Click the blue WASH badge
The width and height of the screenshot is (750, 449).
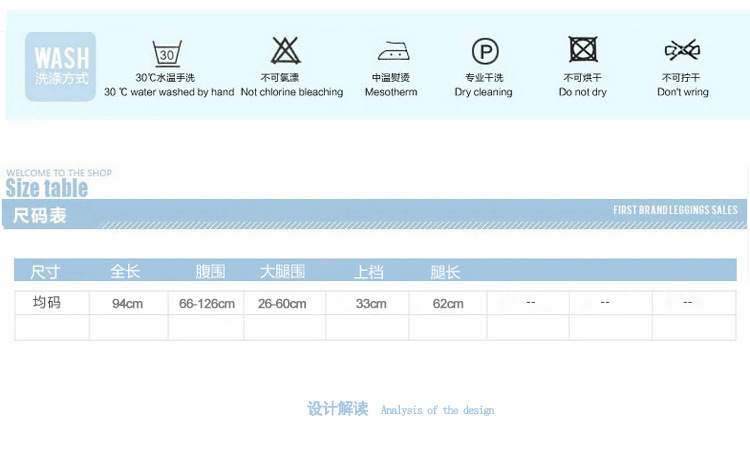click(x=61, y=66)
